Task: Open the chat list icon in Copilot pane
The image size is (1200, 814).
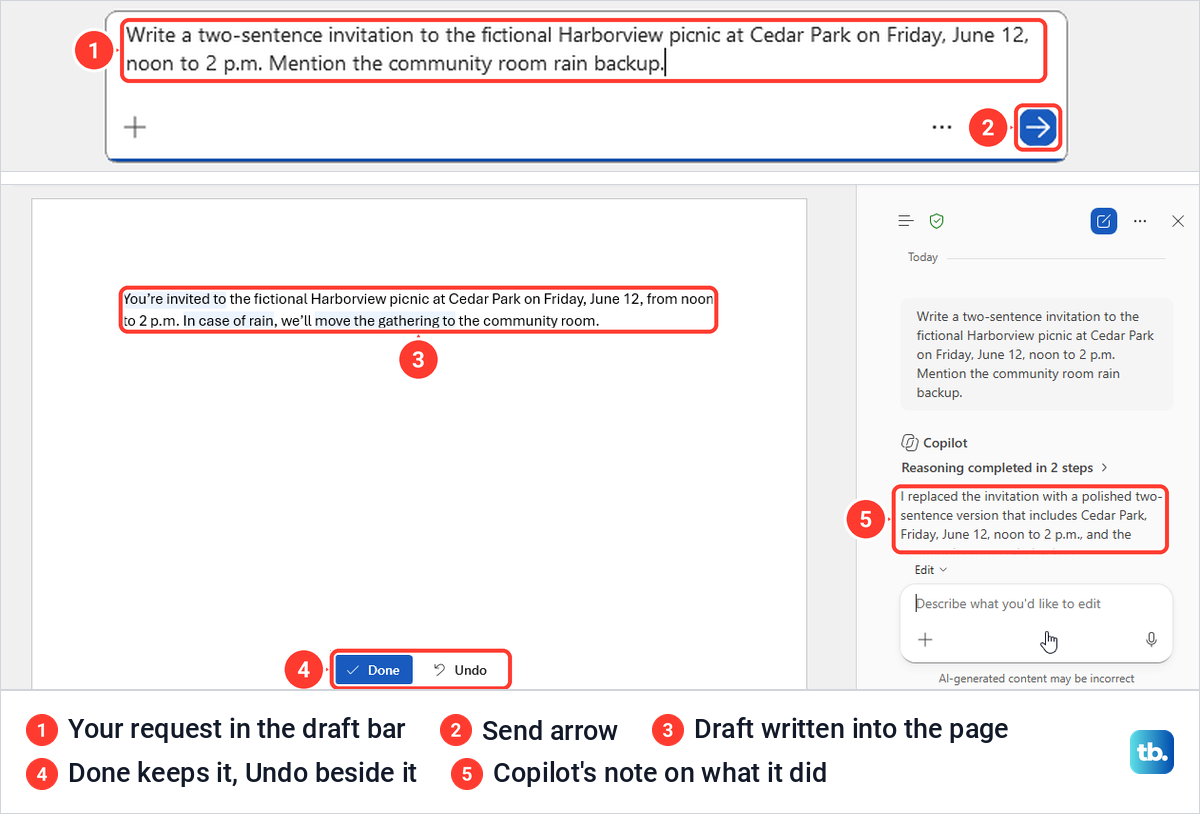Action: pyautogui.click(x=905, y=221)
